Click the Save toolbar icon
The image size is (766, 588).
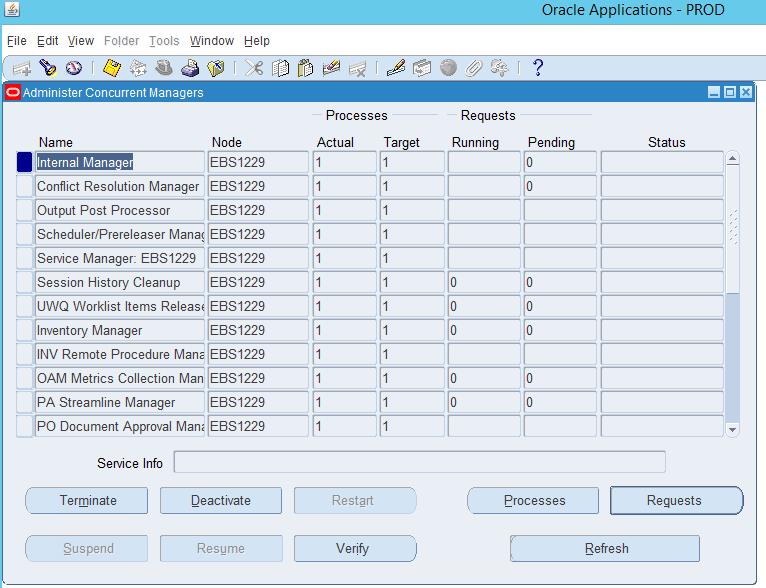pos(112,68)
